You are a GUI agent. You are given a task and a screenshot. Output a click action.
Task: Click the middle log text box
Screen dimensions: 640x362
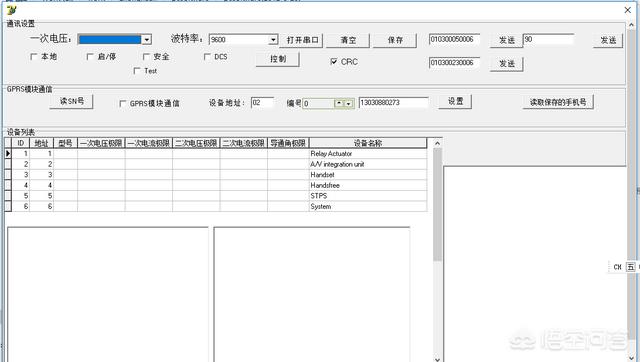[x=312, y=294]
